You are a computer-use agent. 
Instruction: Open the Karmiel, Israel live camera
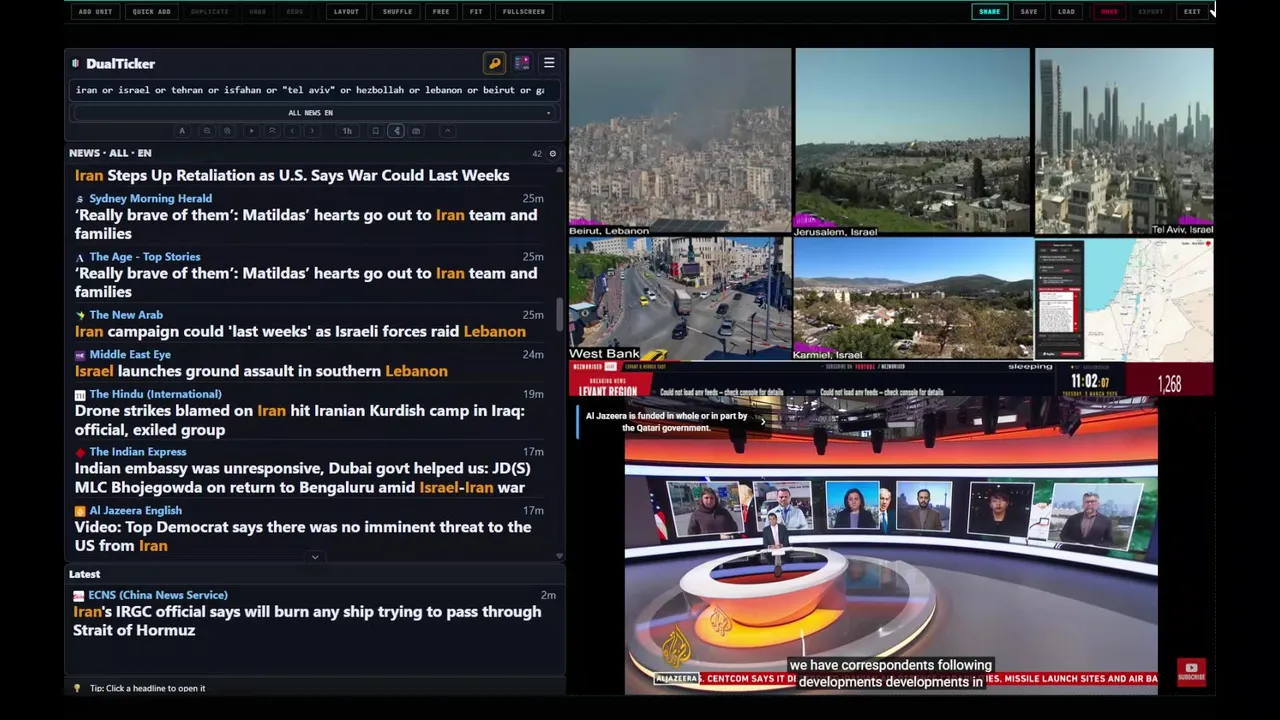(913, 299)
